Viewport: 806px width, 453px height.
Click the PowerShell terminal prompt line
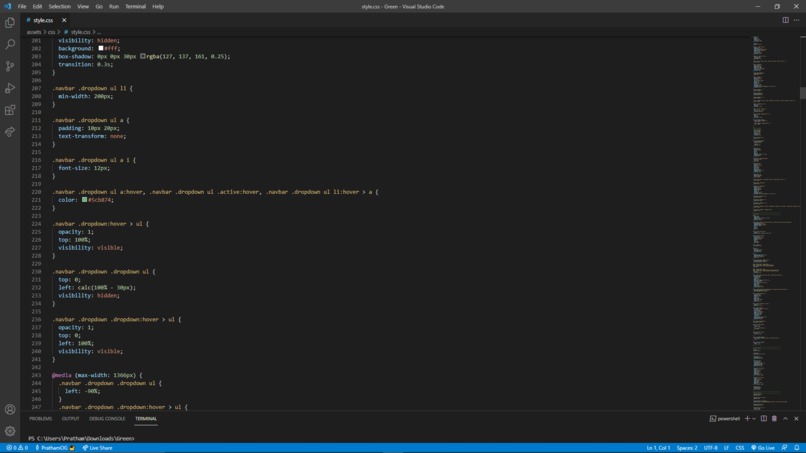81,439
